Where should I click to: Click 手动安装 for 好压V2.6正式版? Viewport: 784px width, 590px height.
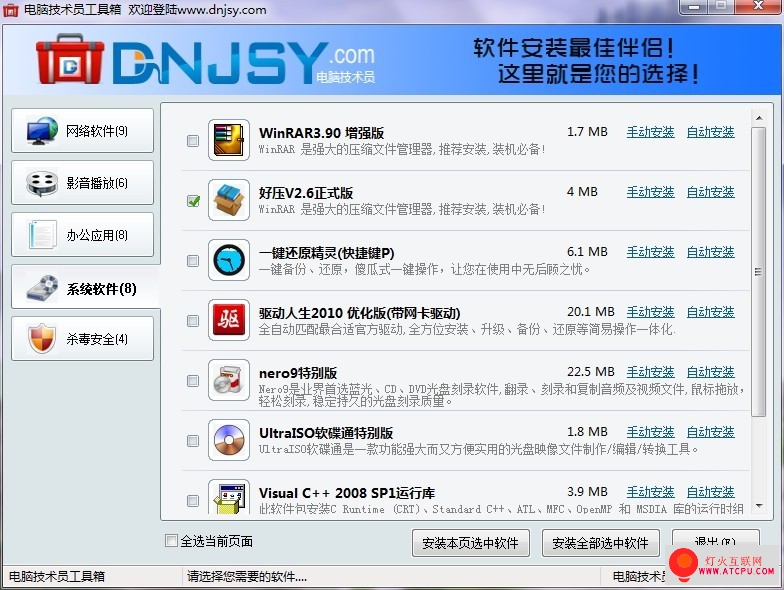tap(650, 192)
